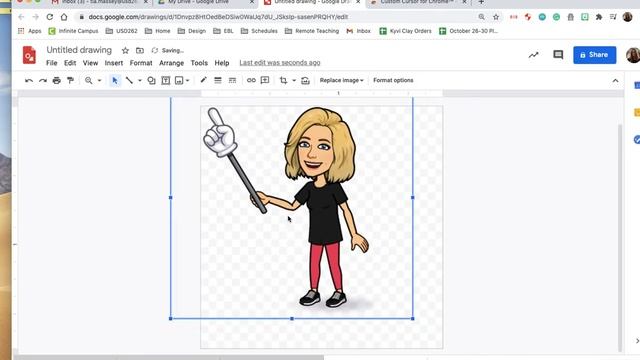The image size is (640, 360).
Task: Open a new browser tab
Action: click(x=481, y=2)
